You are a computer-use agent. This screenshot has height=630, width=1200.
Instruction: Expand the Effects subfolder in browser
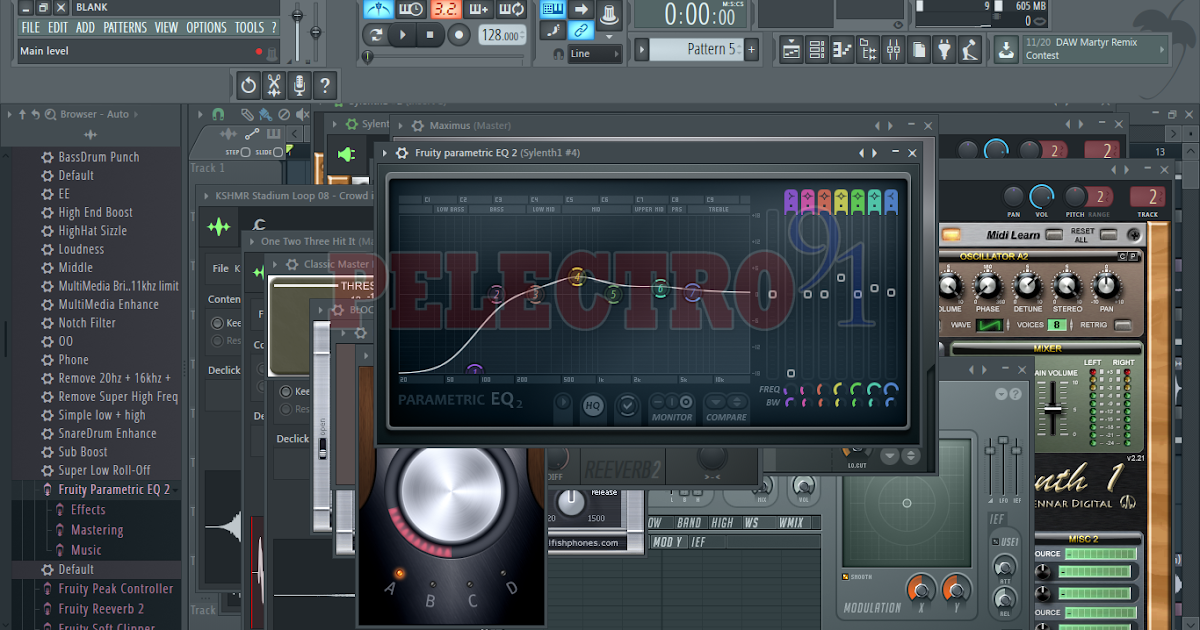88,510
